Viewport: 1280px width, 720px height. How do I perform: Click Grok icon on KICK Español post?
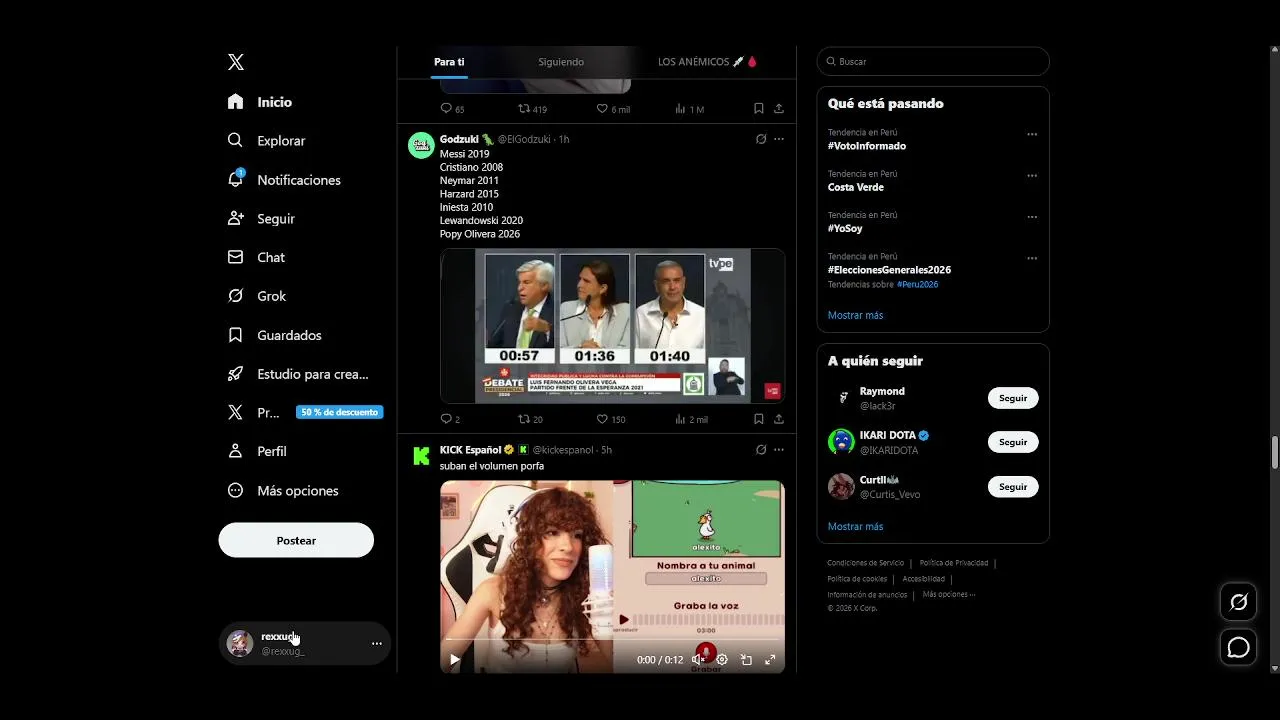[x=761, y=450]
